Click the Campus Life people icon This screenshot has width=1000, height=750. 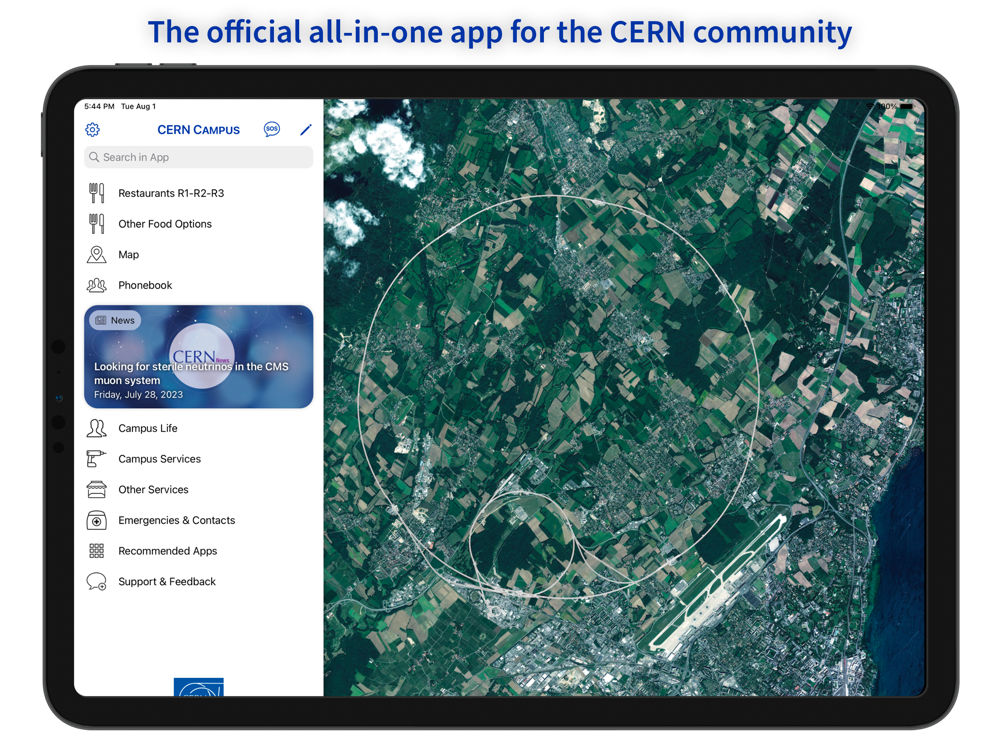coord(96,428)
